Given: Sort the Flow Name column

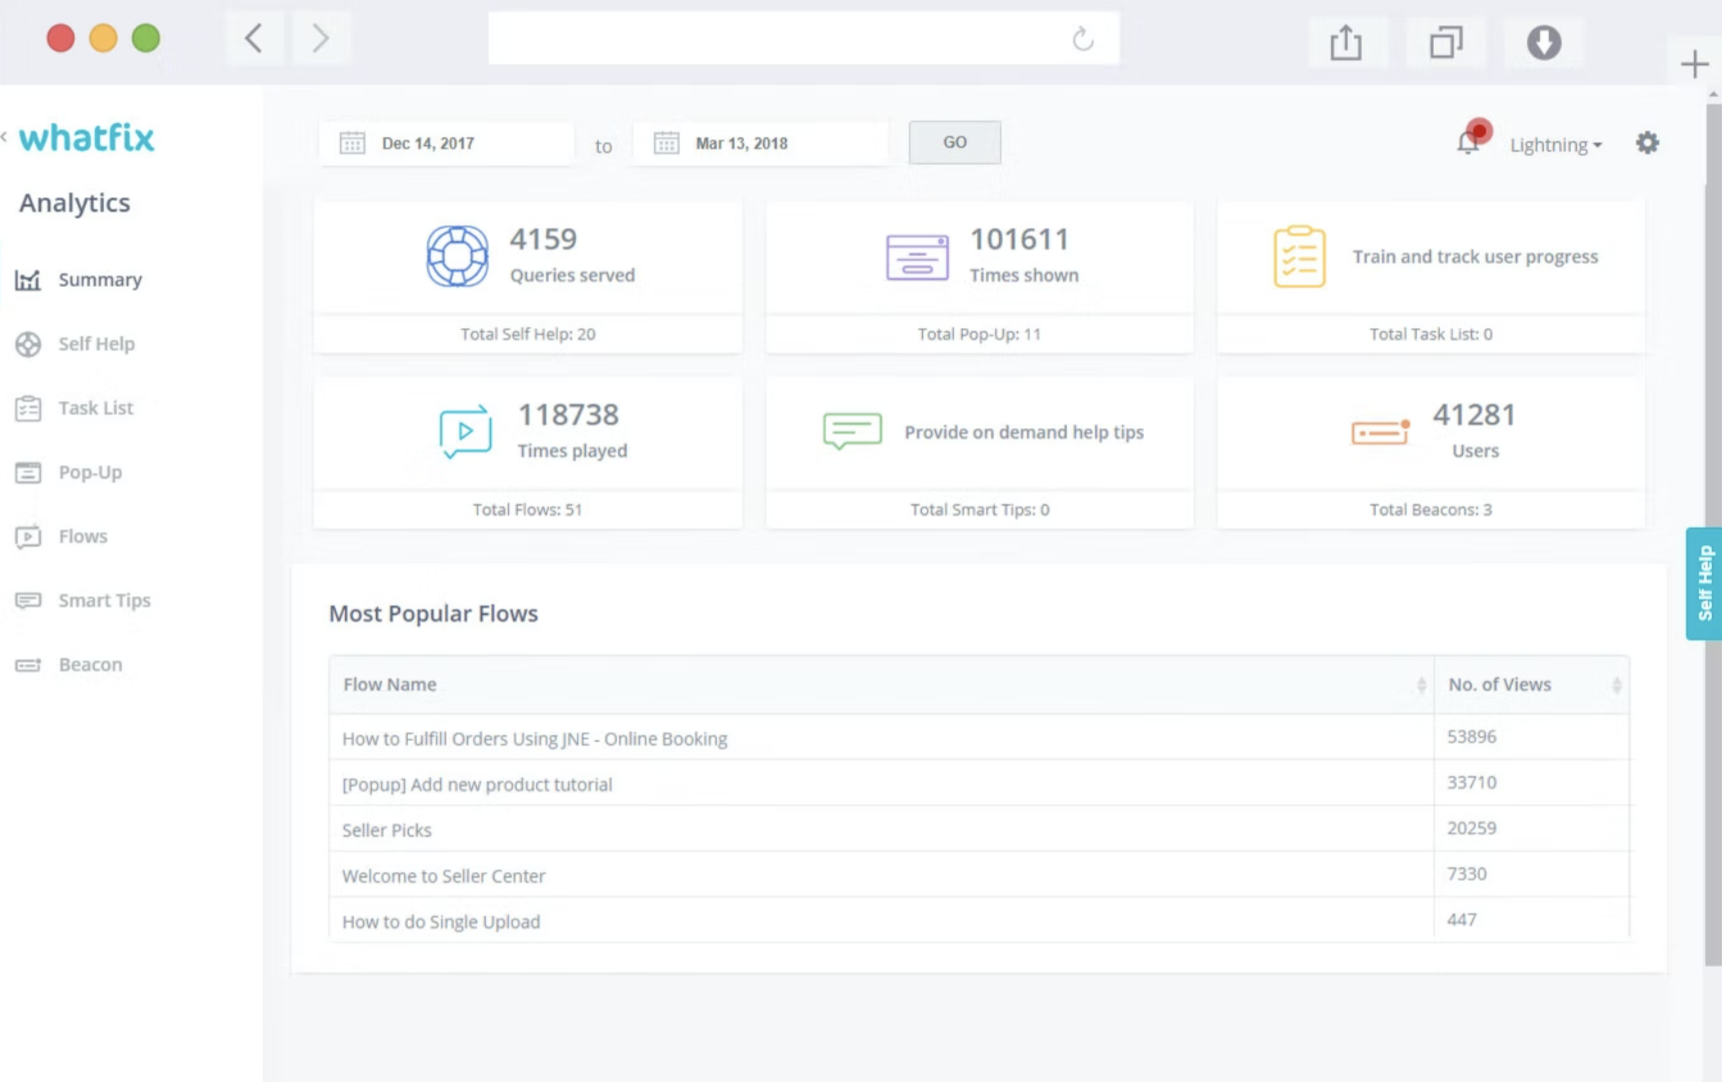Looking at the screenshot, I should pos(1421,684).
